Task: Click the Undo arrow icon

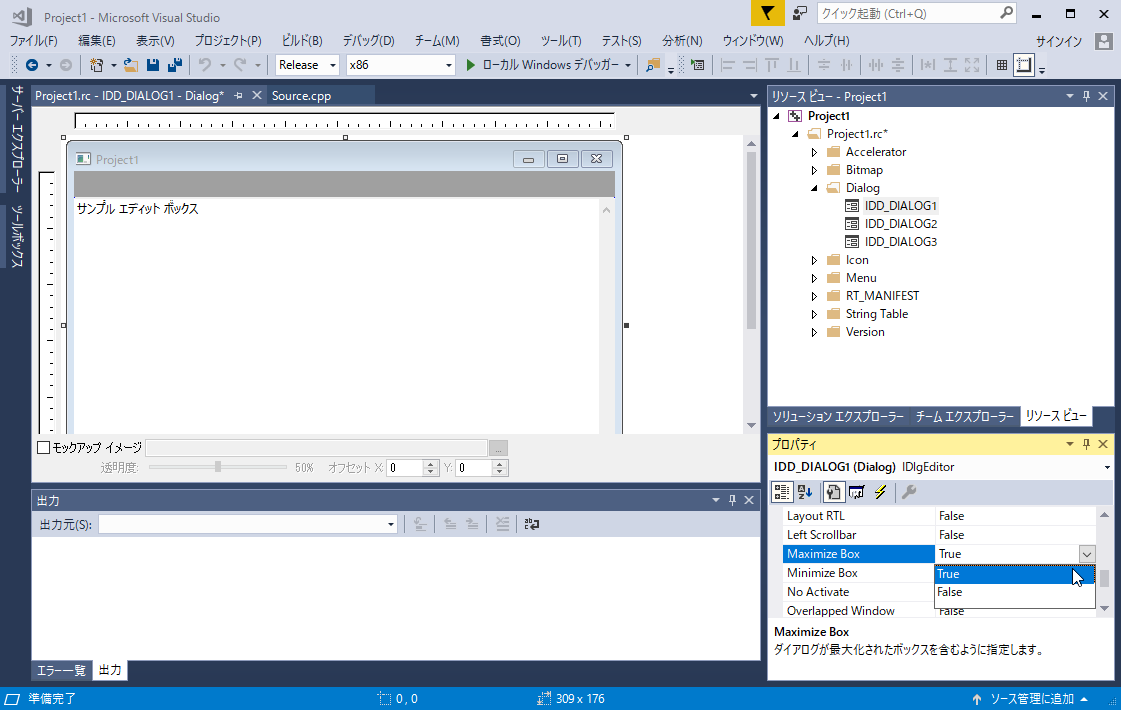Action: [204, 65]
